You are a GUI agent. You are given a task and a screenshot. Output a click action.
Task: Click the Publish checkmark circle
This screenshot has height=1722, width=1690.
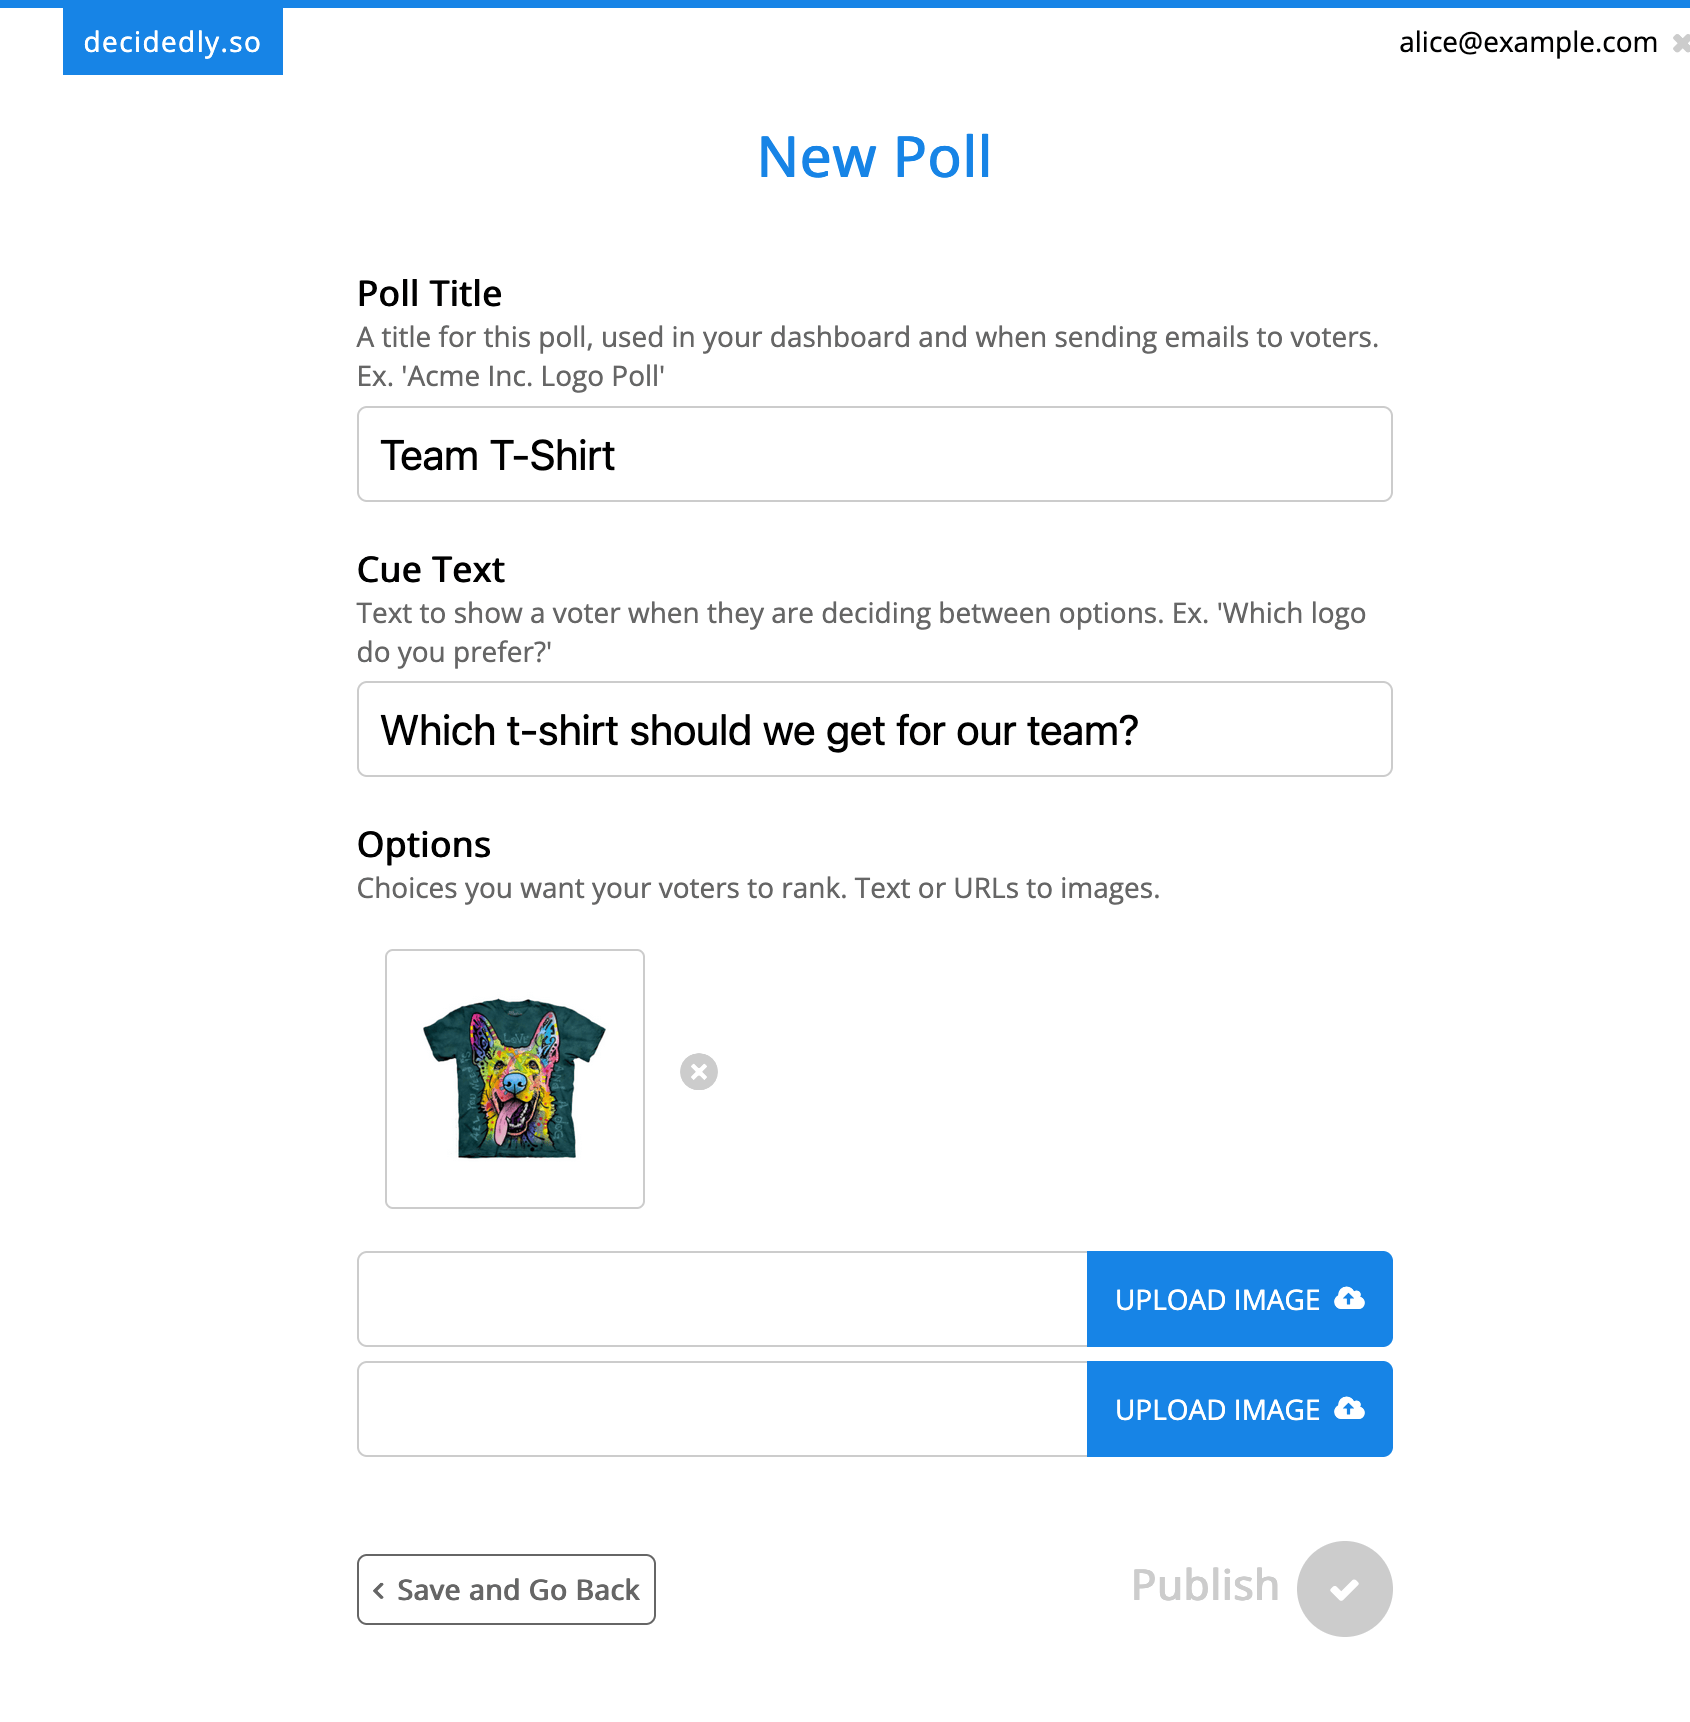coord(1344,1588)
